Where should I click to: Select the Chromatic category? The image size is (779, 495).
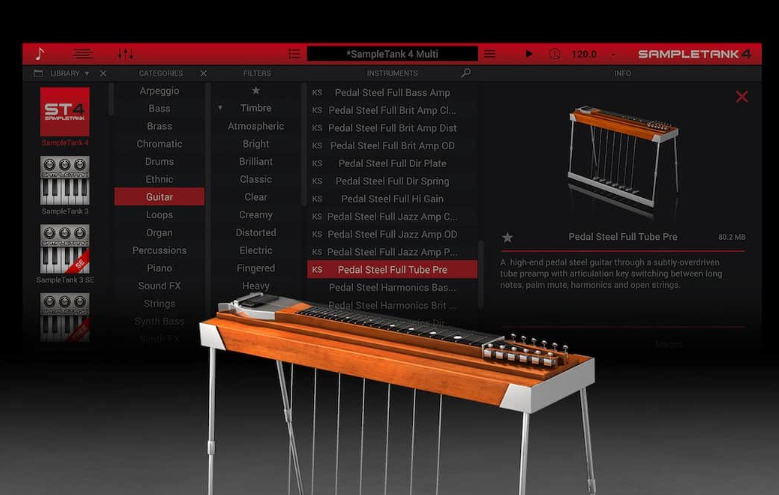[x=159, y=144]
